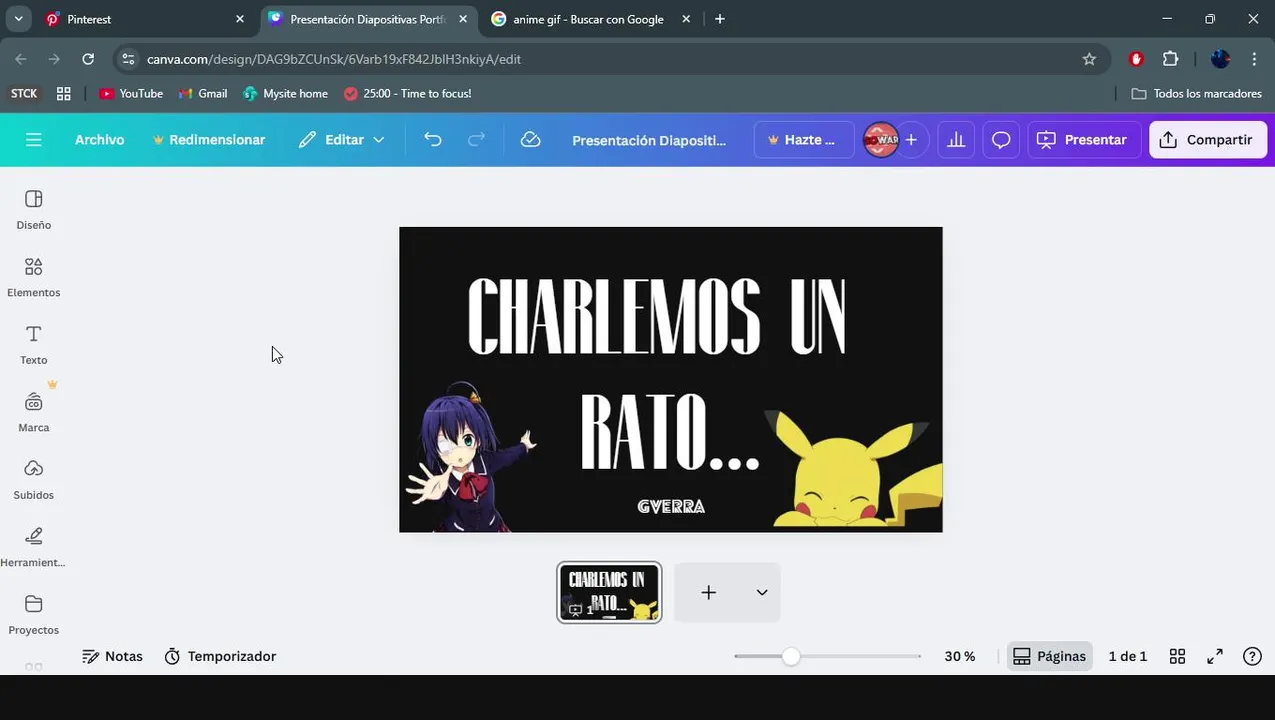Open Todos los marcadores folder
1275x720 pixels.
[x=1196, y=93]
